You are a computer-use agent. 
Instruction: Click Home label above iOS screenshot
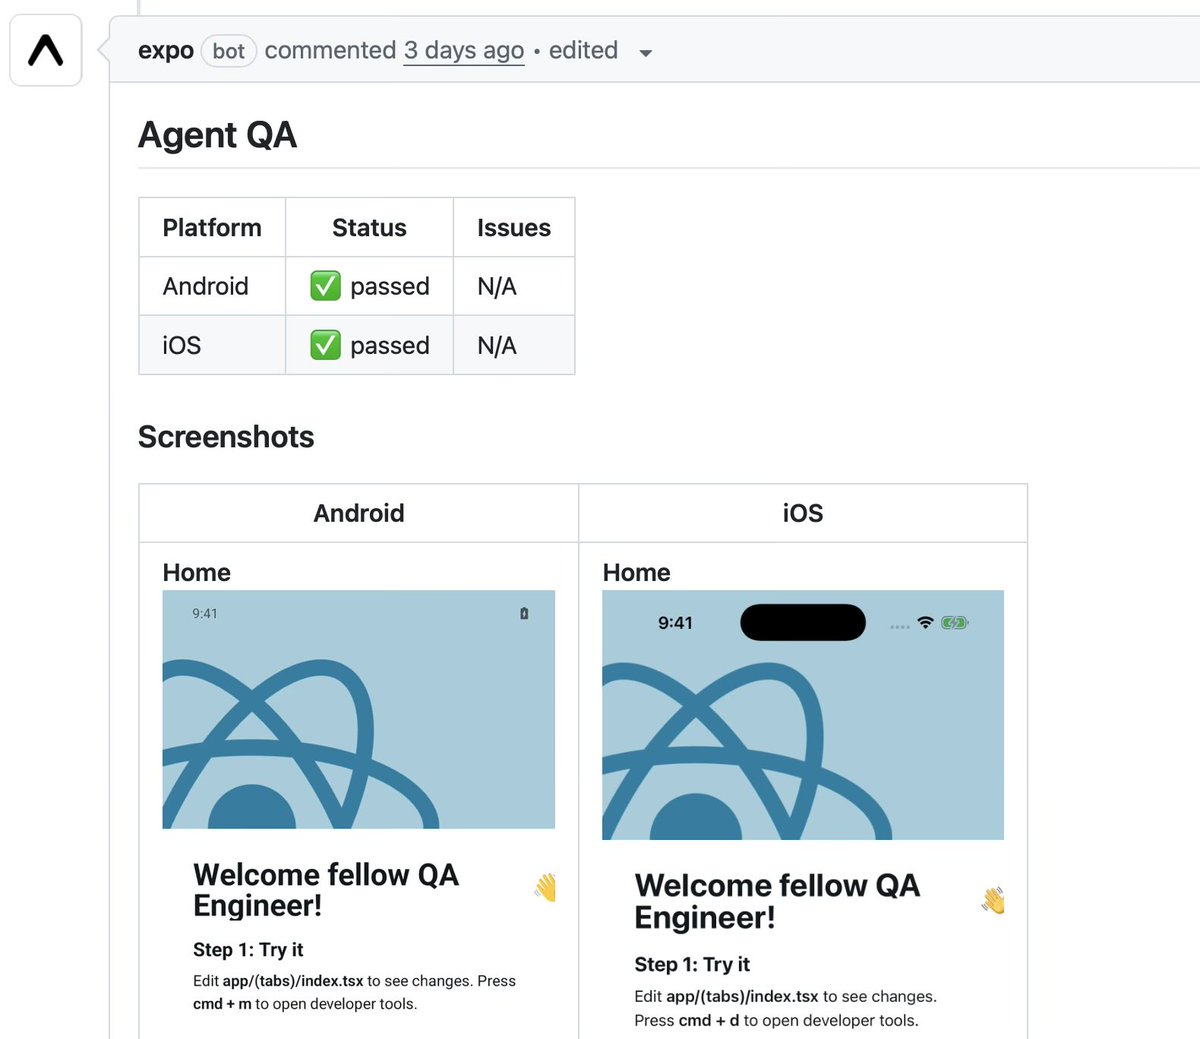pyautogui.click(x=637, y=572)
